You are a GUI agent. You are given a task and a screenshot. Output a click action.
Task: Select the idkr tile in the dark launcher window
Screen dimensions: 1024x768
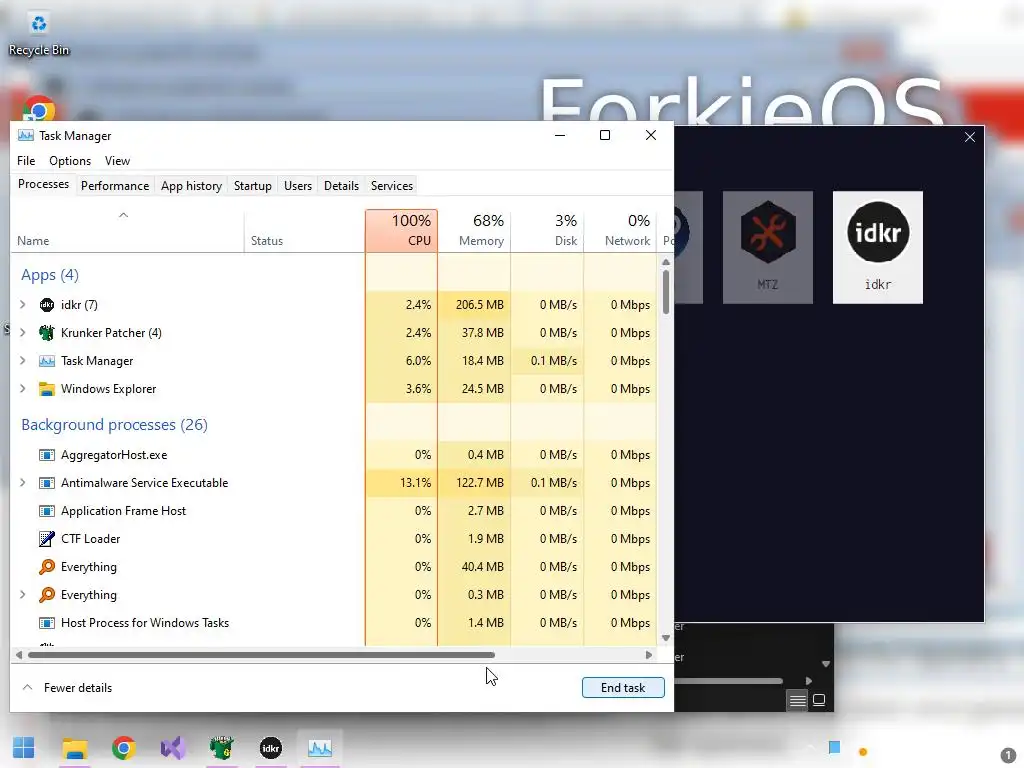pos(878,248)
